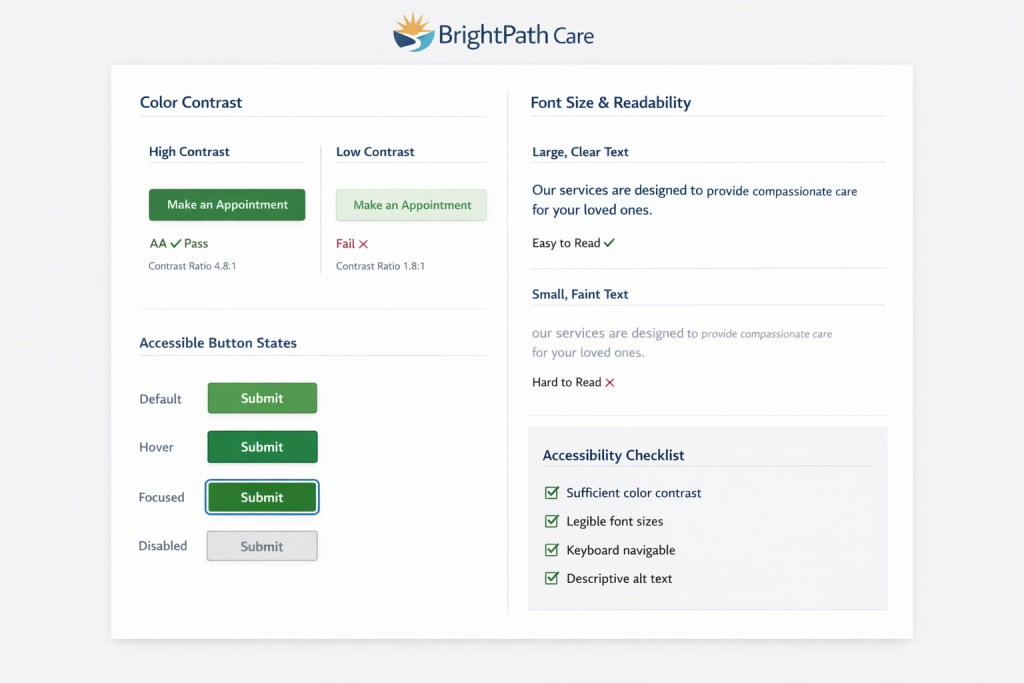The image size is (1024, 683).
Task: Click the Contrast Ratio 4.8:1 label
Action: [193, 266]
